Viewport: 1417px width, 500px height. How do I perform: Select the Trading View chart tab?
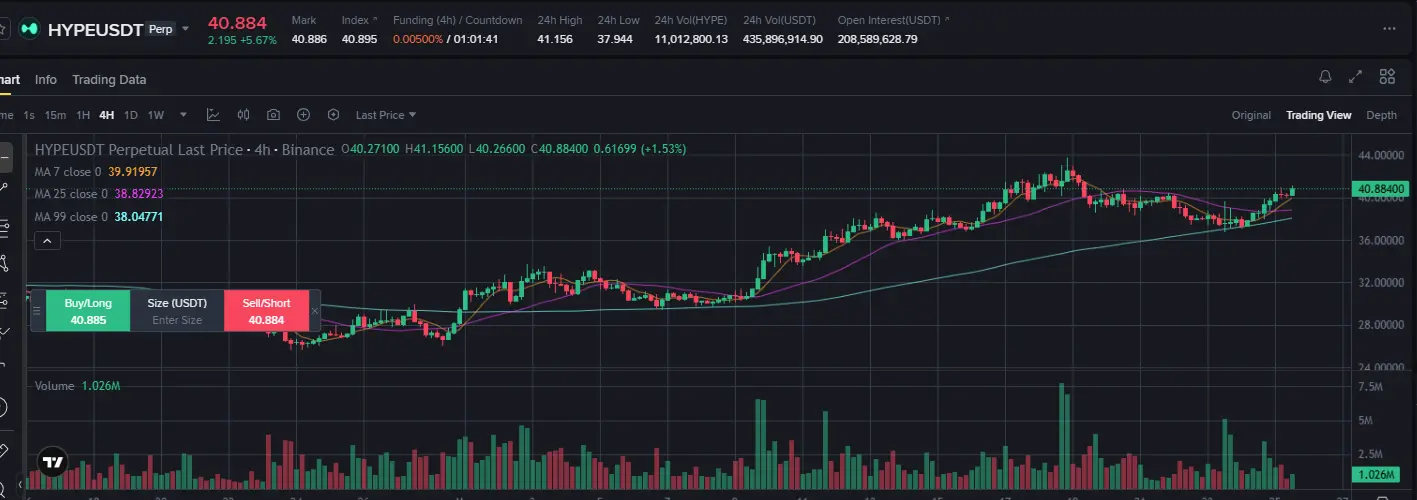tap(1318, 115)
